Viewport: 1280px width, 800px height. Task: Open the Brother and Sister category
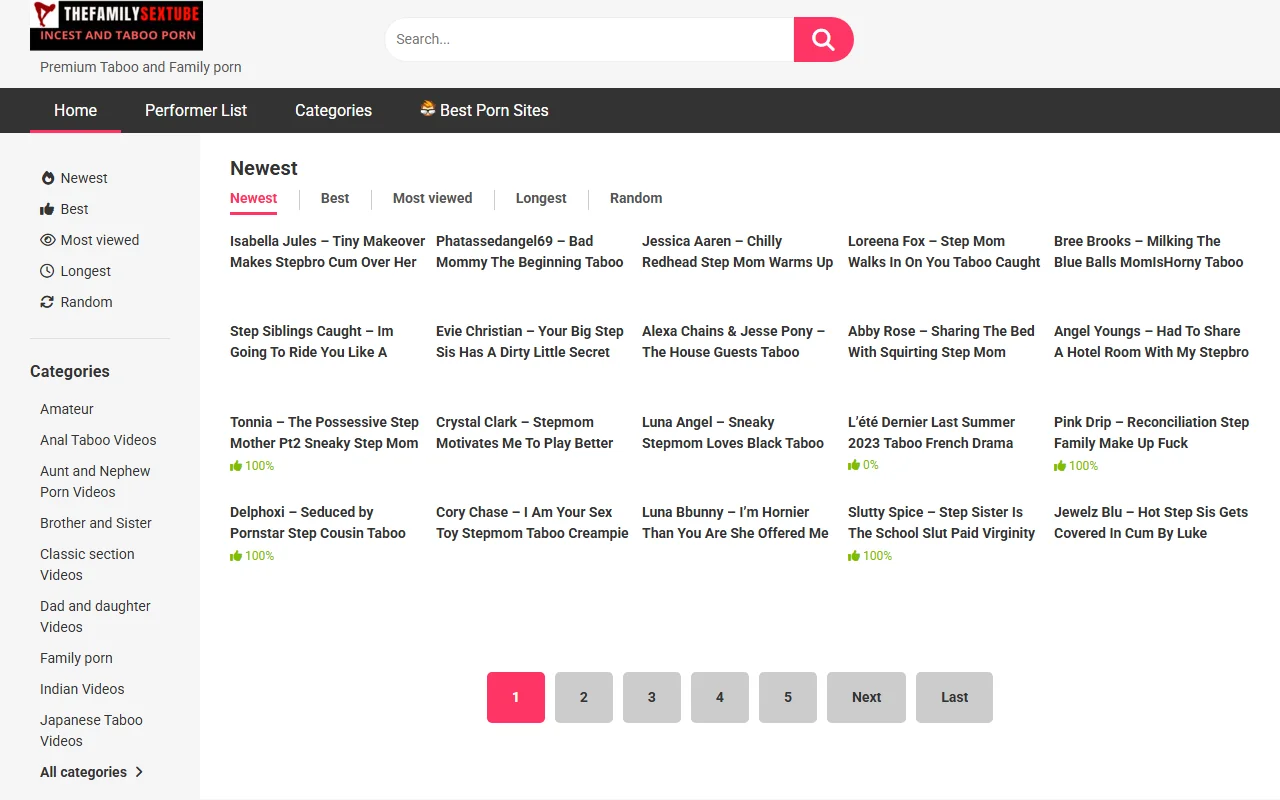pyautogui.click(x=96, y=523)
